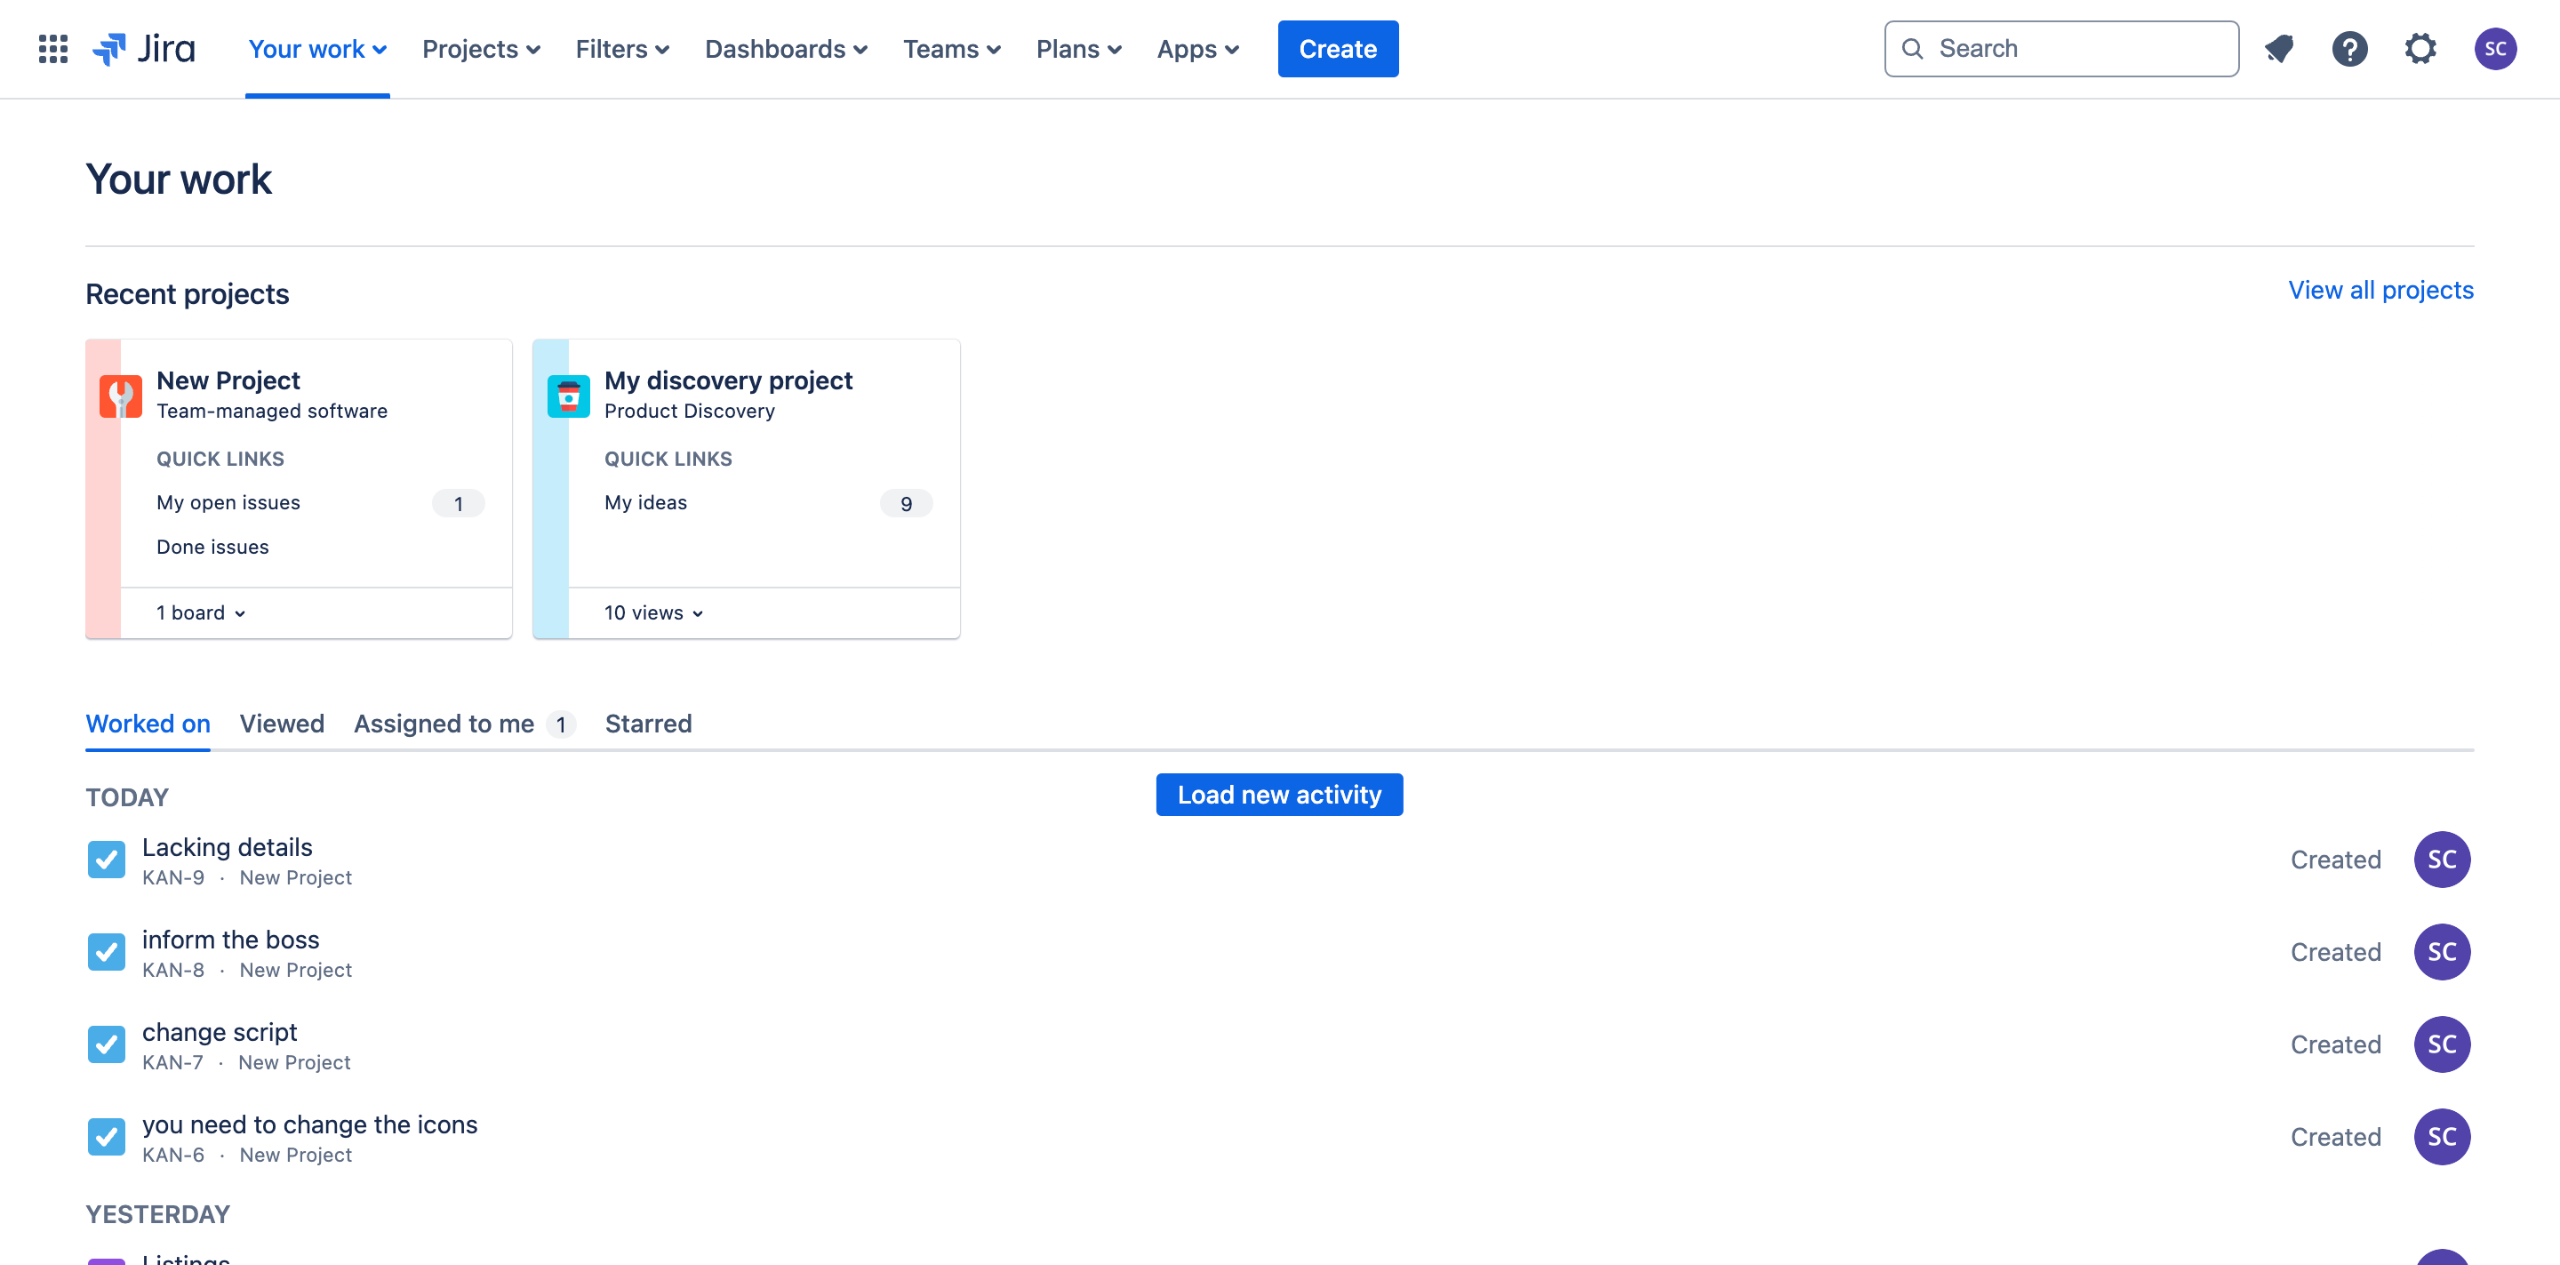Expand the 1 board dropdown
Image resolution: width=2560 pixels, height=1265 pixels.
click(x=200, y=613)
